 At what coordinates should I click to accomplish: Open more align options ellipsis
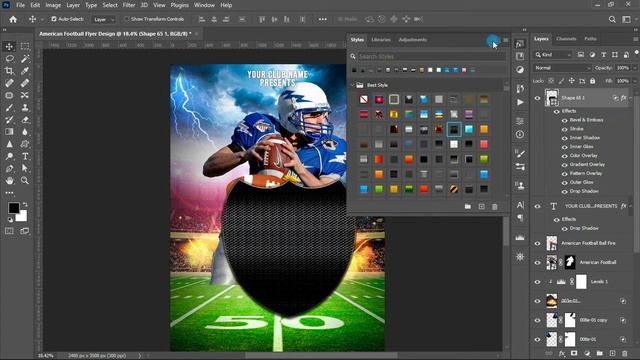coord(322,19)
